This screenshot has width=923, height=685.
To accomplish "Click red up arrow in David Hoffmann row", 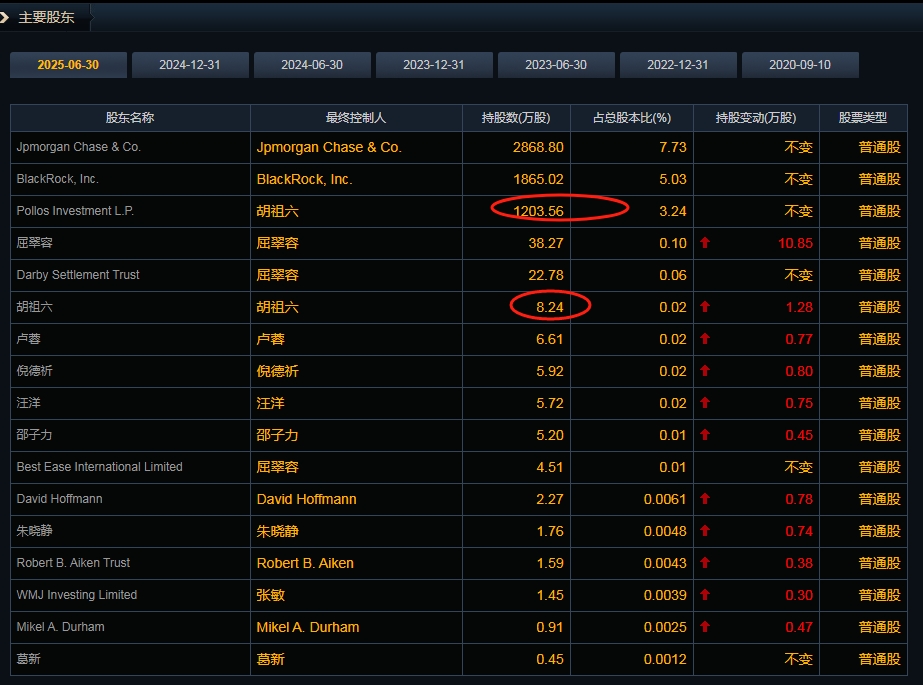I will coord(705,499).
